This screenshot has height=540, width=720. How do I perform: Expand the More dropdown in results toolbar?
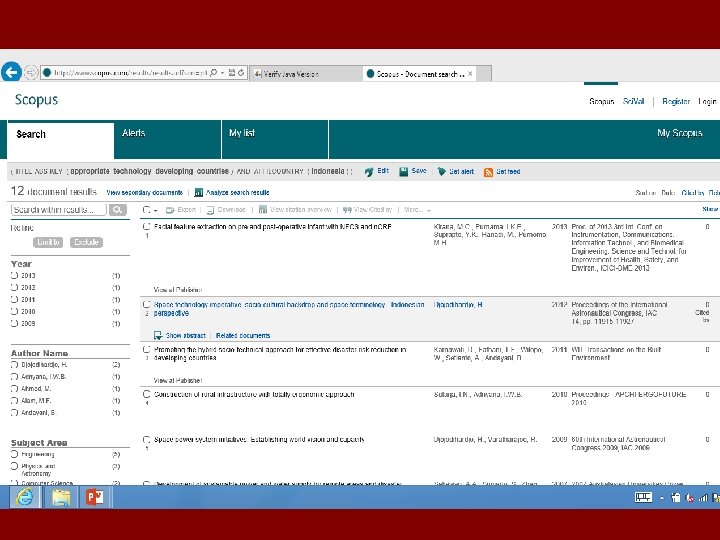pyautogui.click(x=417, y=210)
